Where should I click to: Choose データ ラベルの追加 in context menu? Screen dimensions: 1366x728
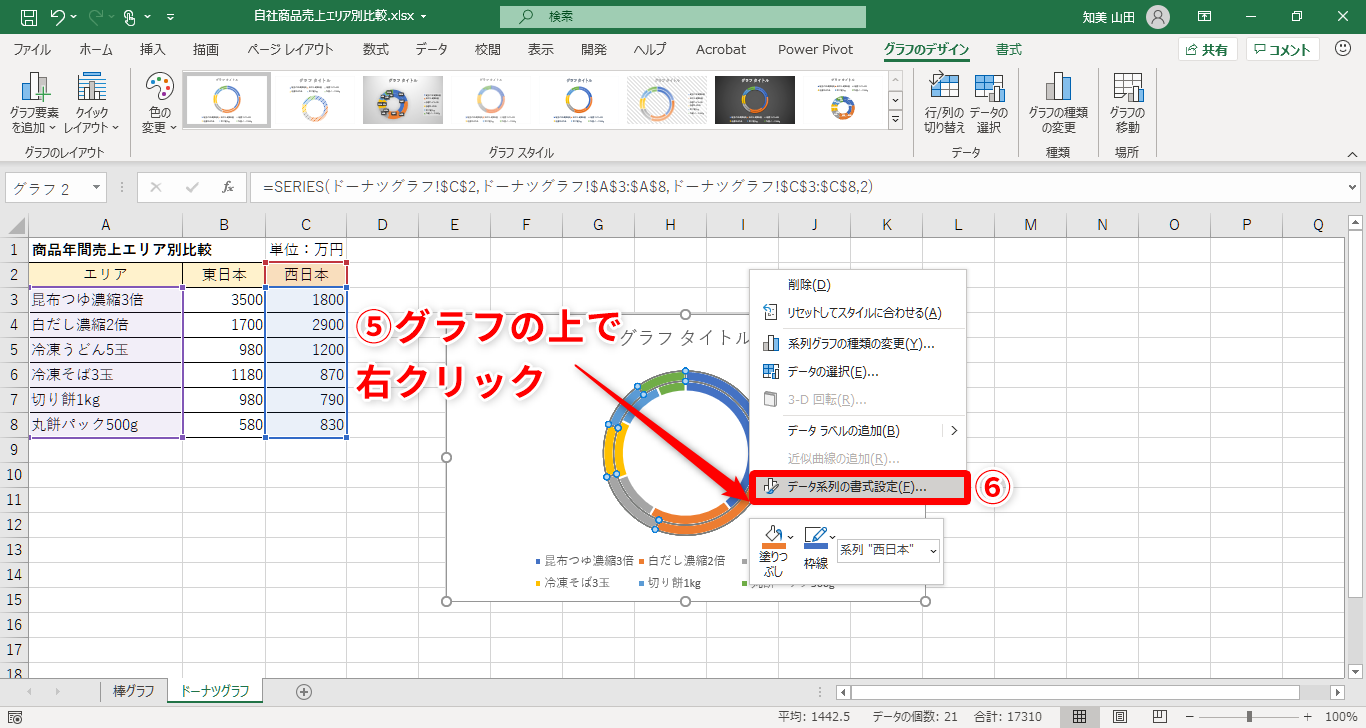click(x=859, y=431)
